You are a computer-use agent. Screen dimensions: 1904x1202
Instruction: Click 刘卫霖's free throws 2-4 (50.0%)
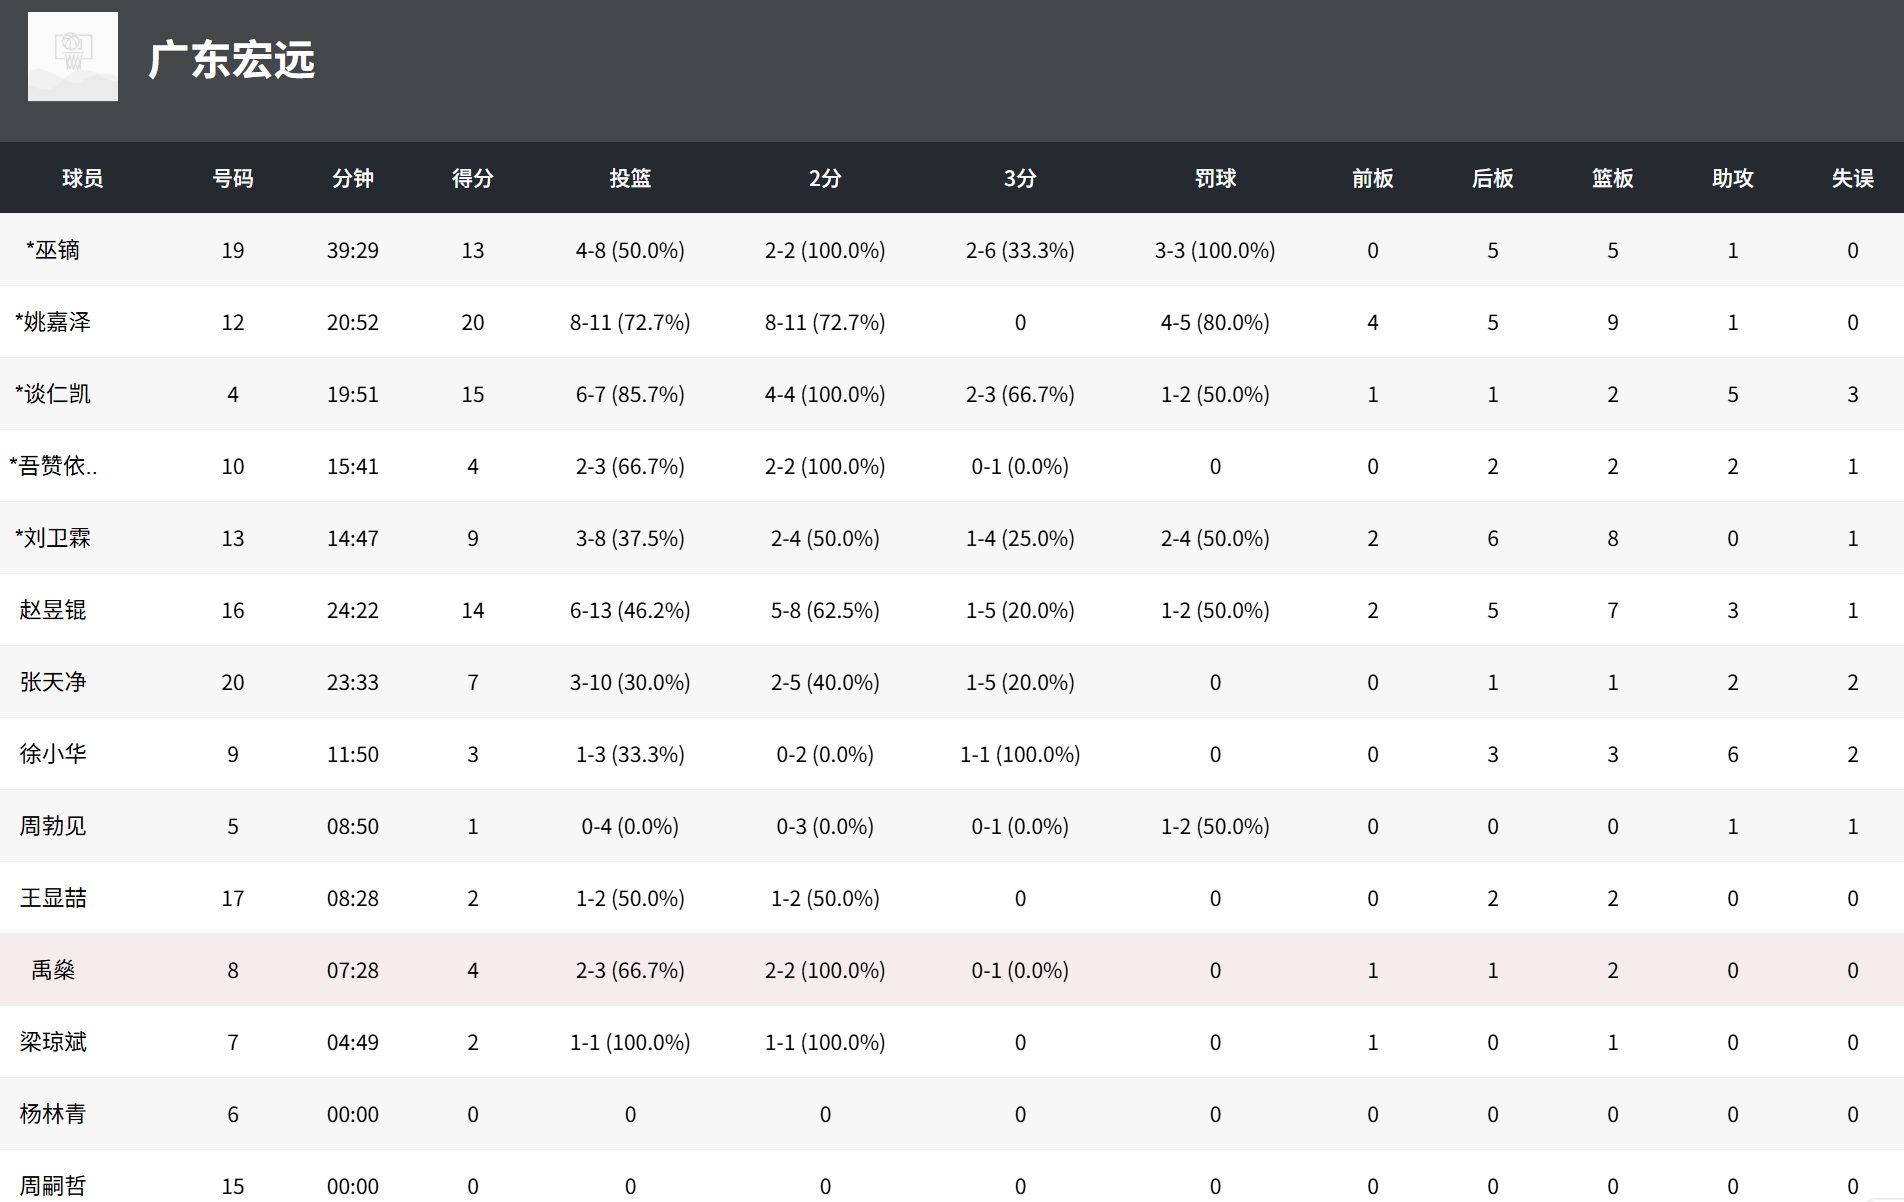(1215, 538)
